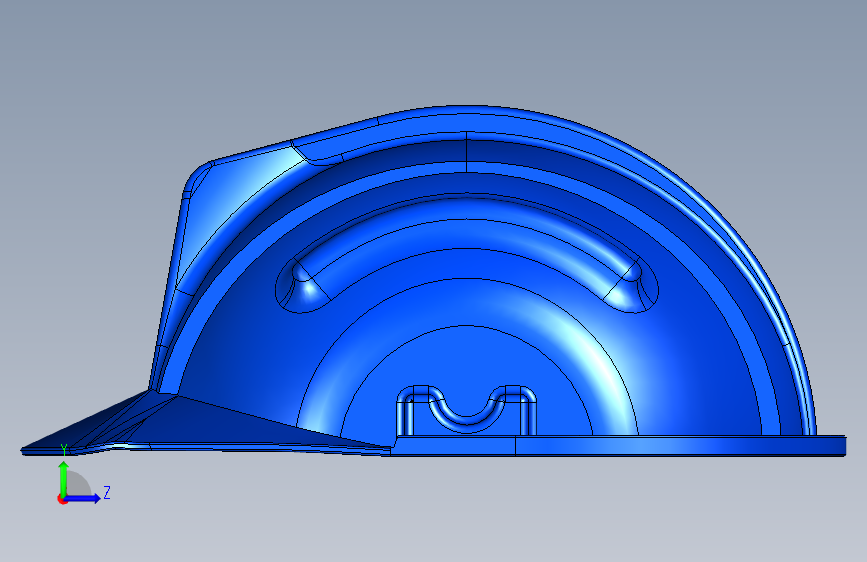This screenshot has width=867, height=562.
Task: Select the curved raised rib on the helmet side
Action: 467,251
